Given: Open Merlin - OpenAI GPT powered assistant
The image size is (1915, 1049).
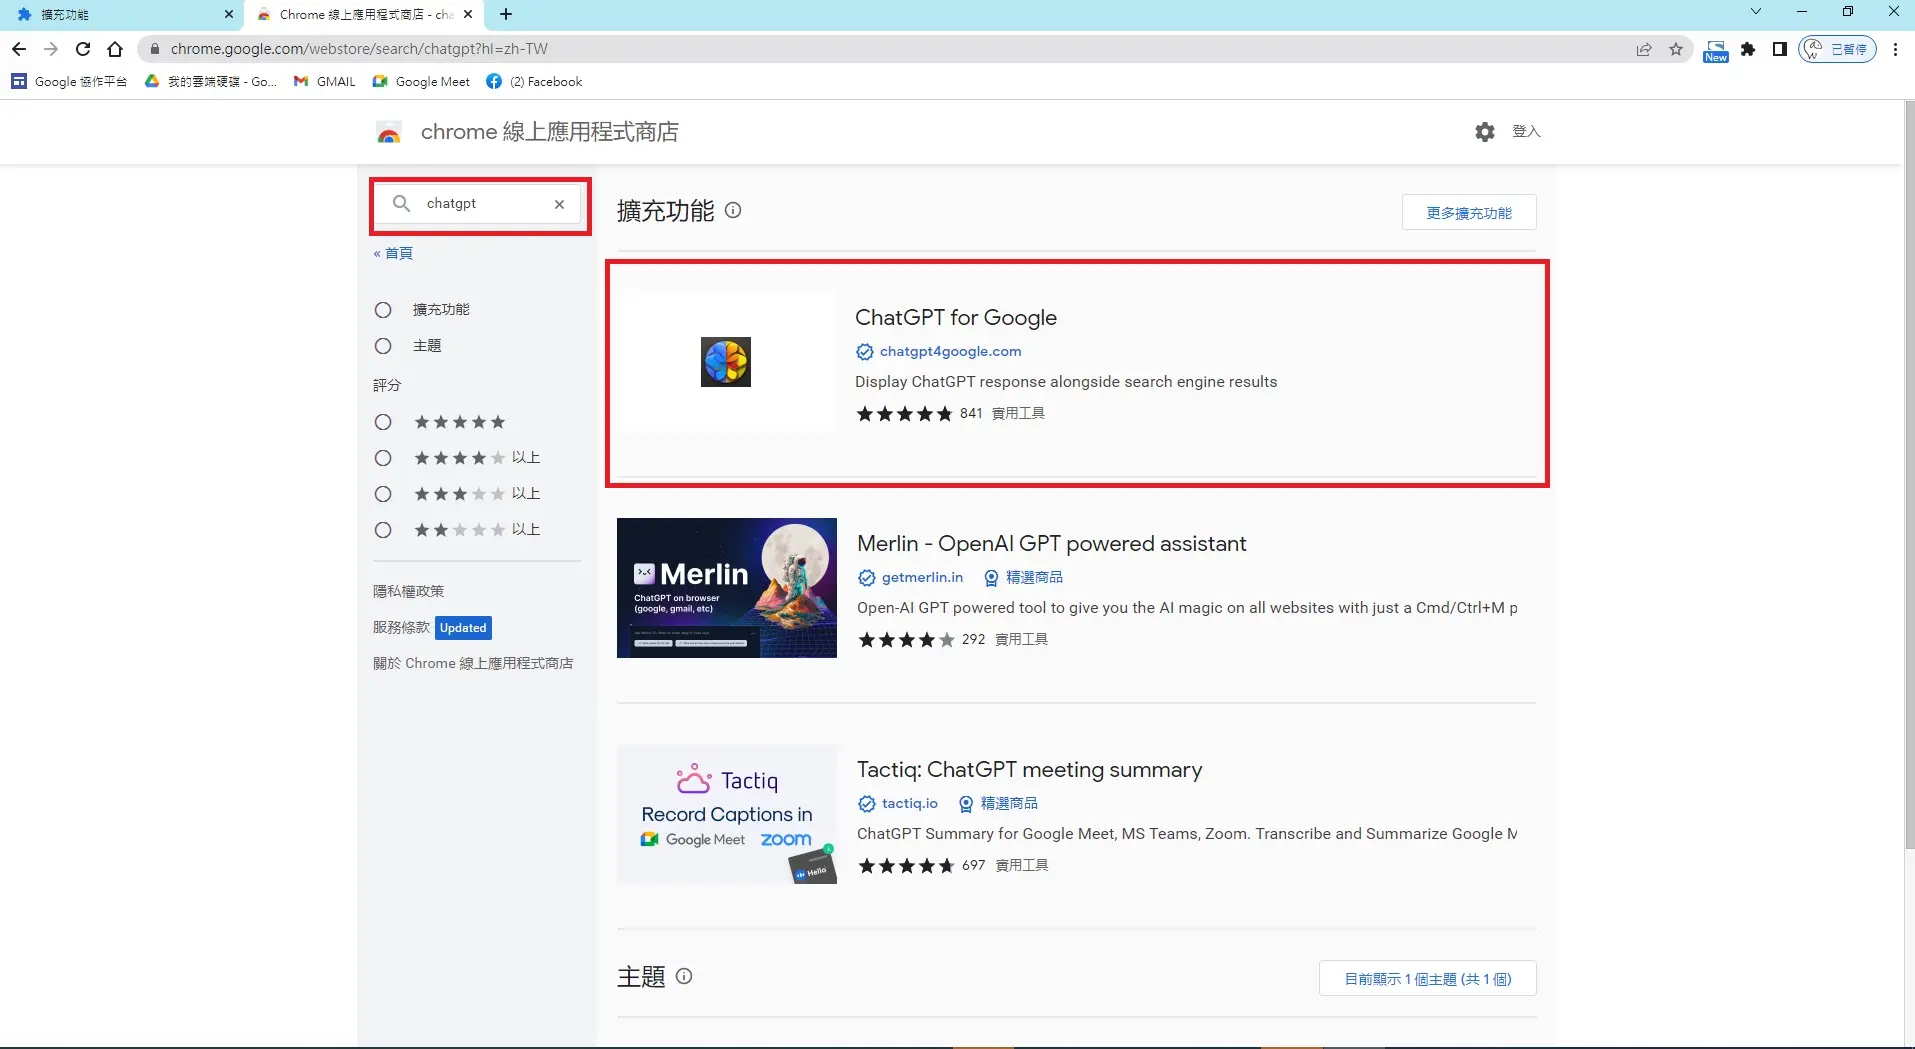Looking at the screenshot, I should pyautogui.click(x=1052, y=544).
